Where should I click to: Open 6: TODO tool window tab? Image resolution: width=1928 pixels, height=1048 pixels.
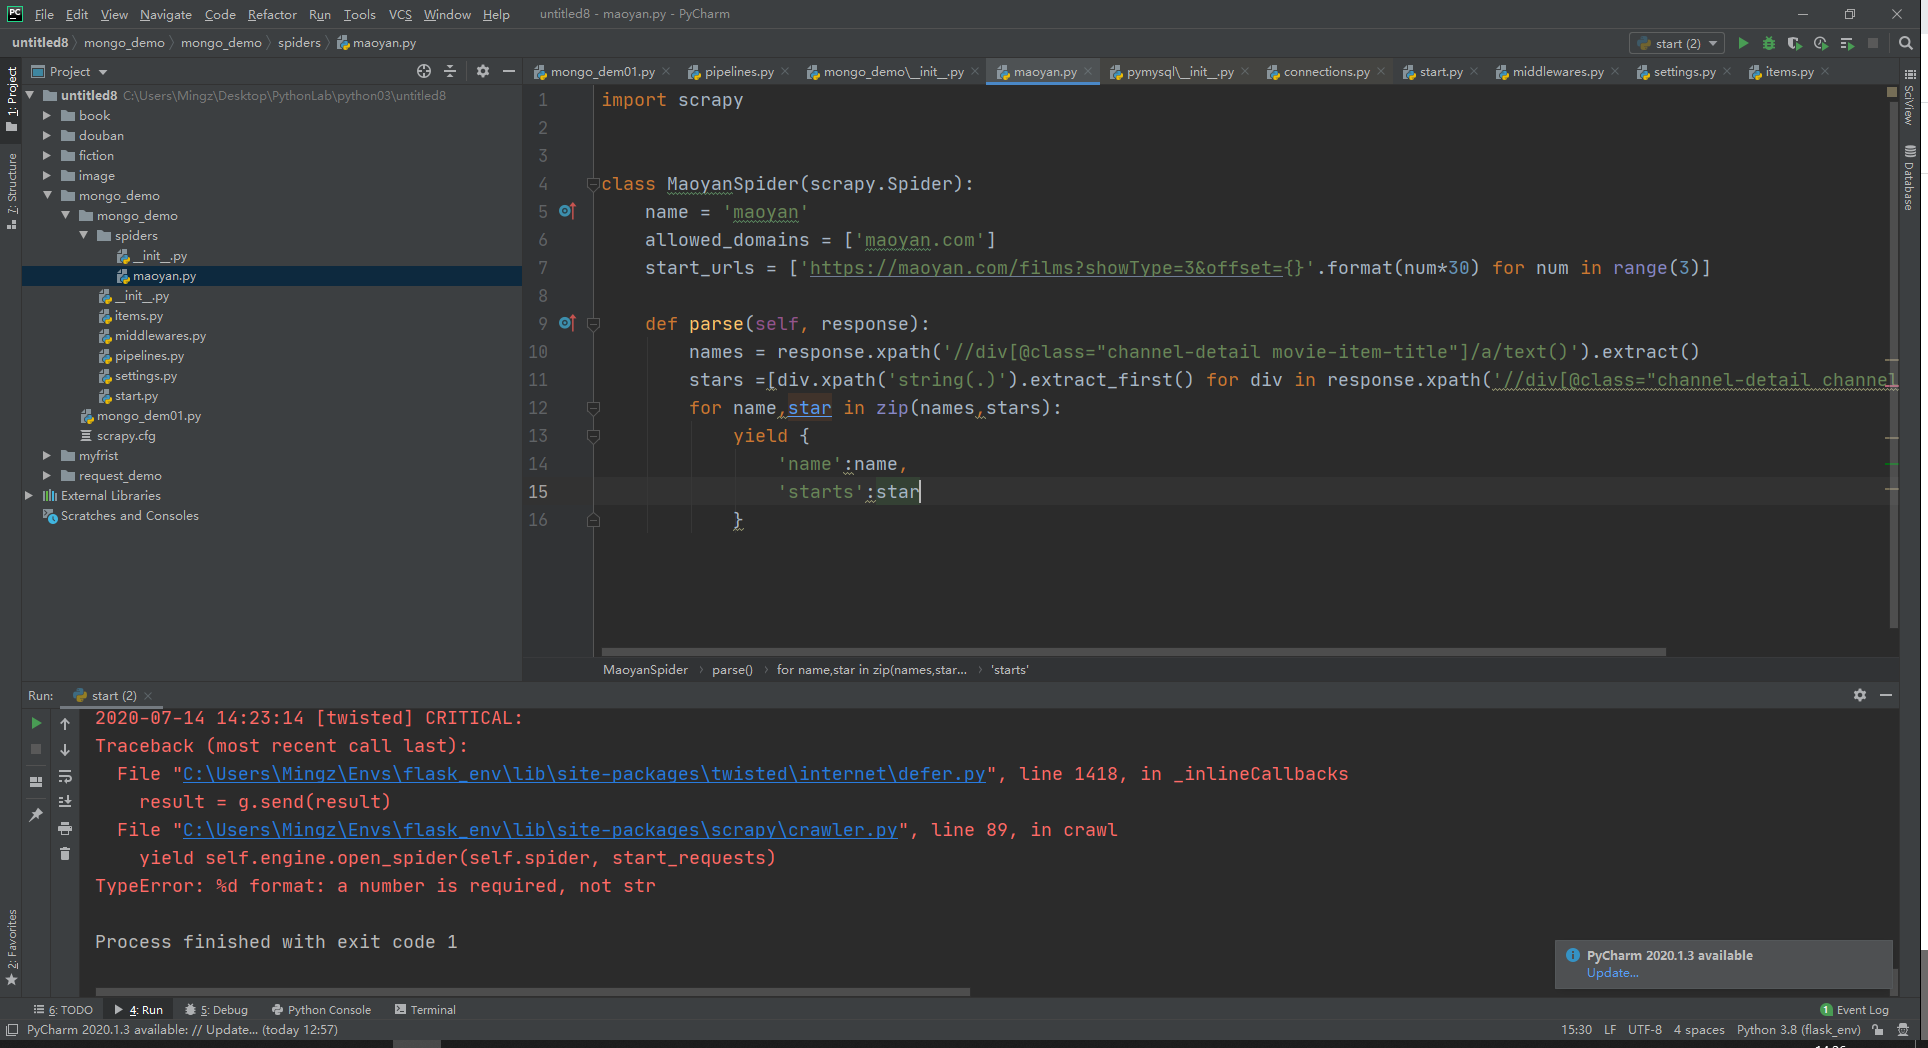click(x=63, y=1010)
